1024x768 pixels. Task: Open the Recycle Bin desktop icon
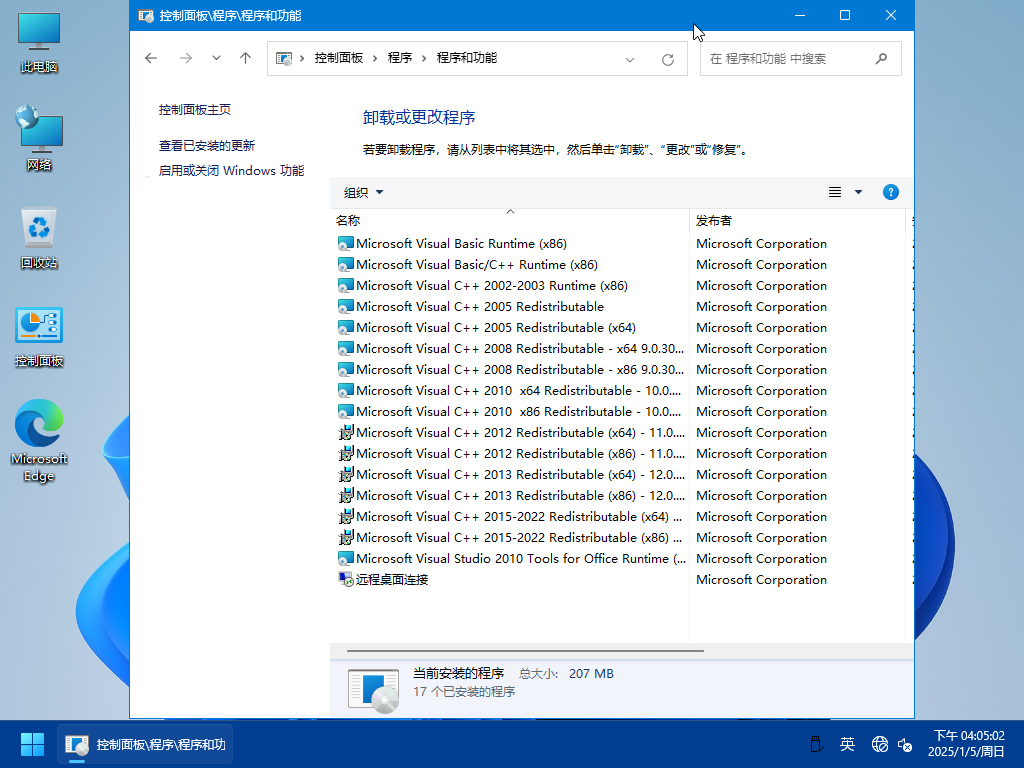39,238
